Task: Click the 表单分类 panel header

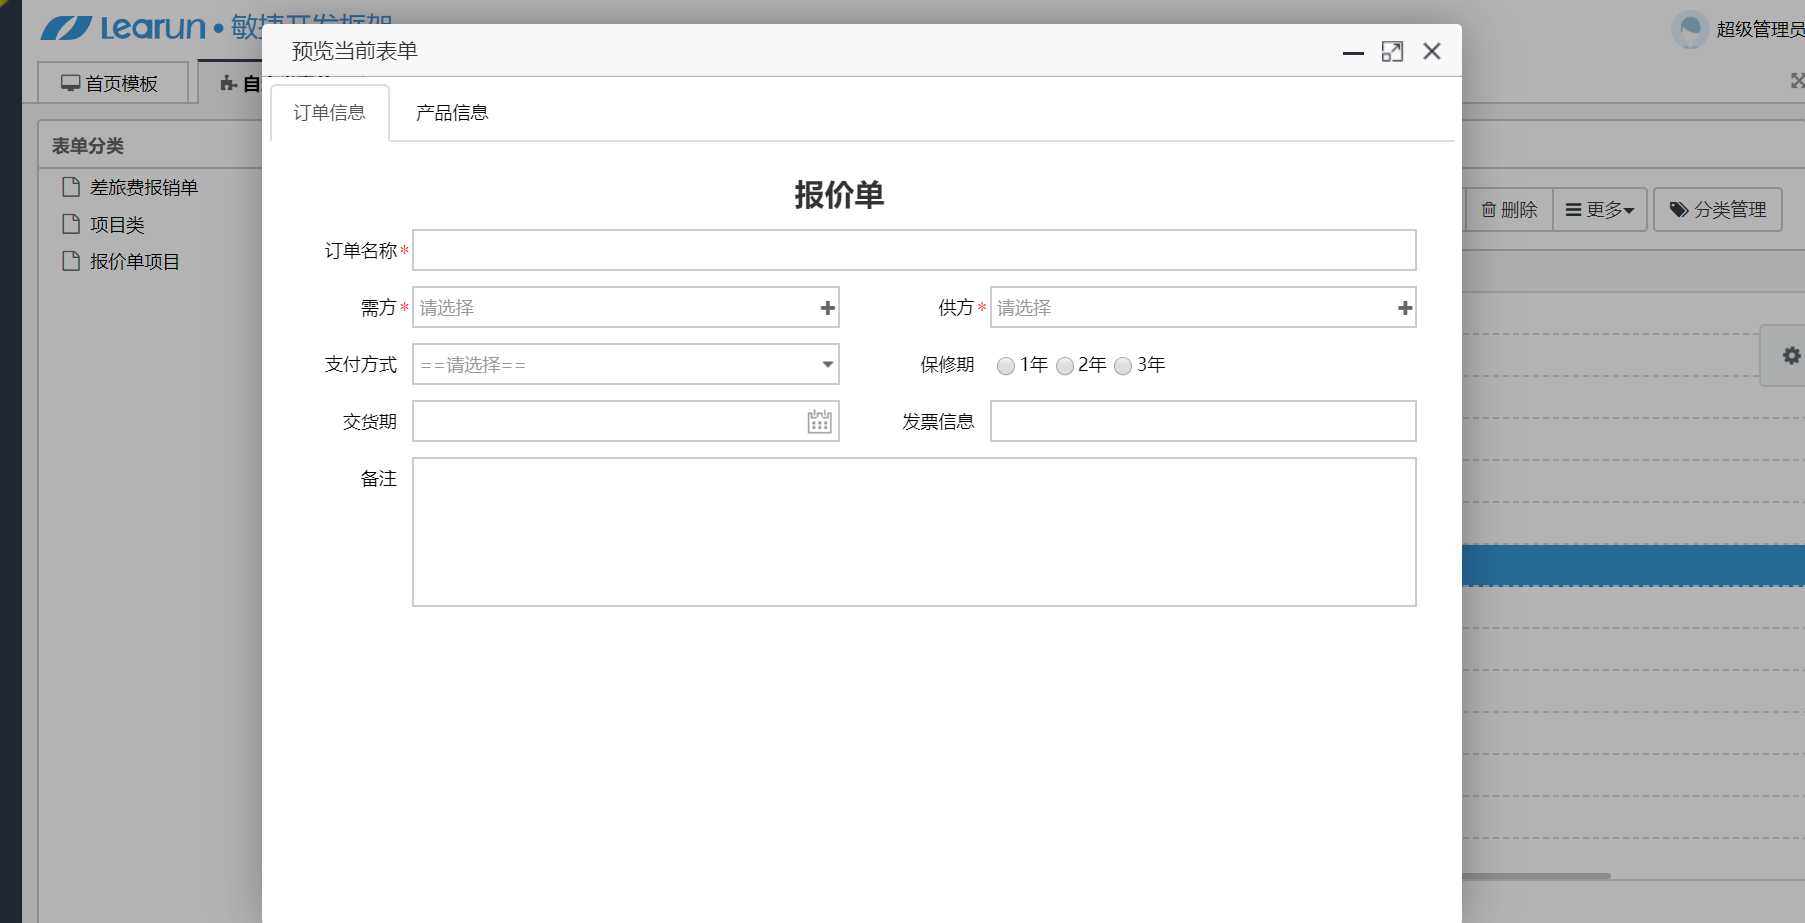Action: 88,146
